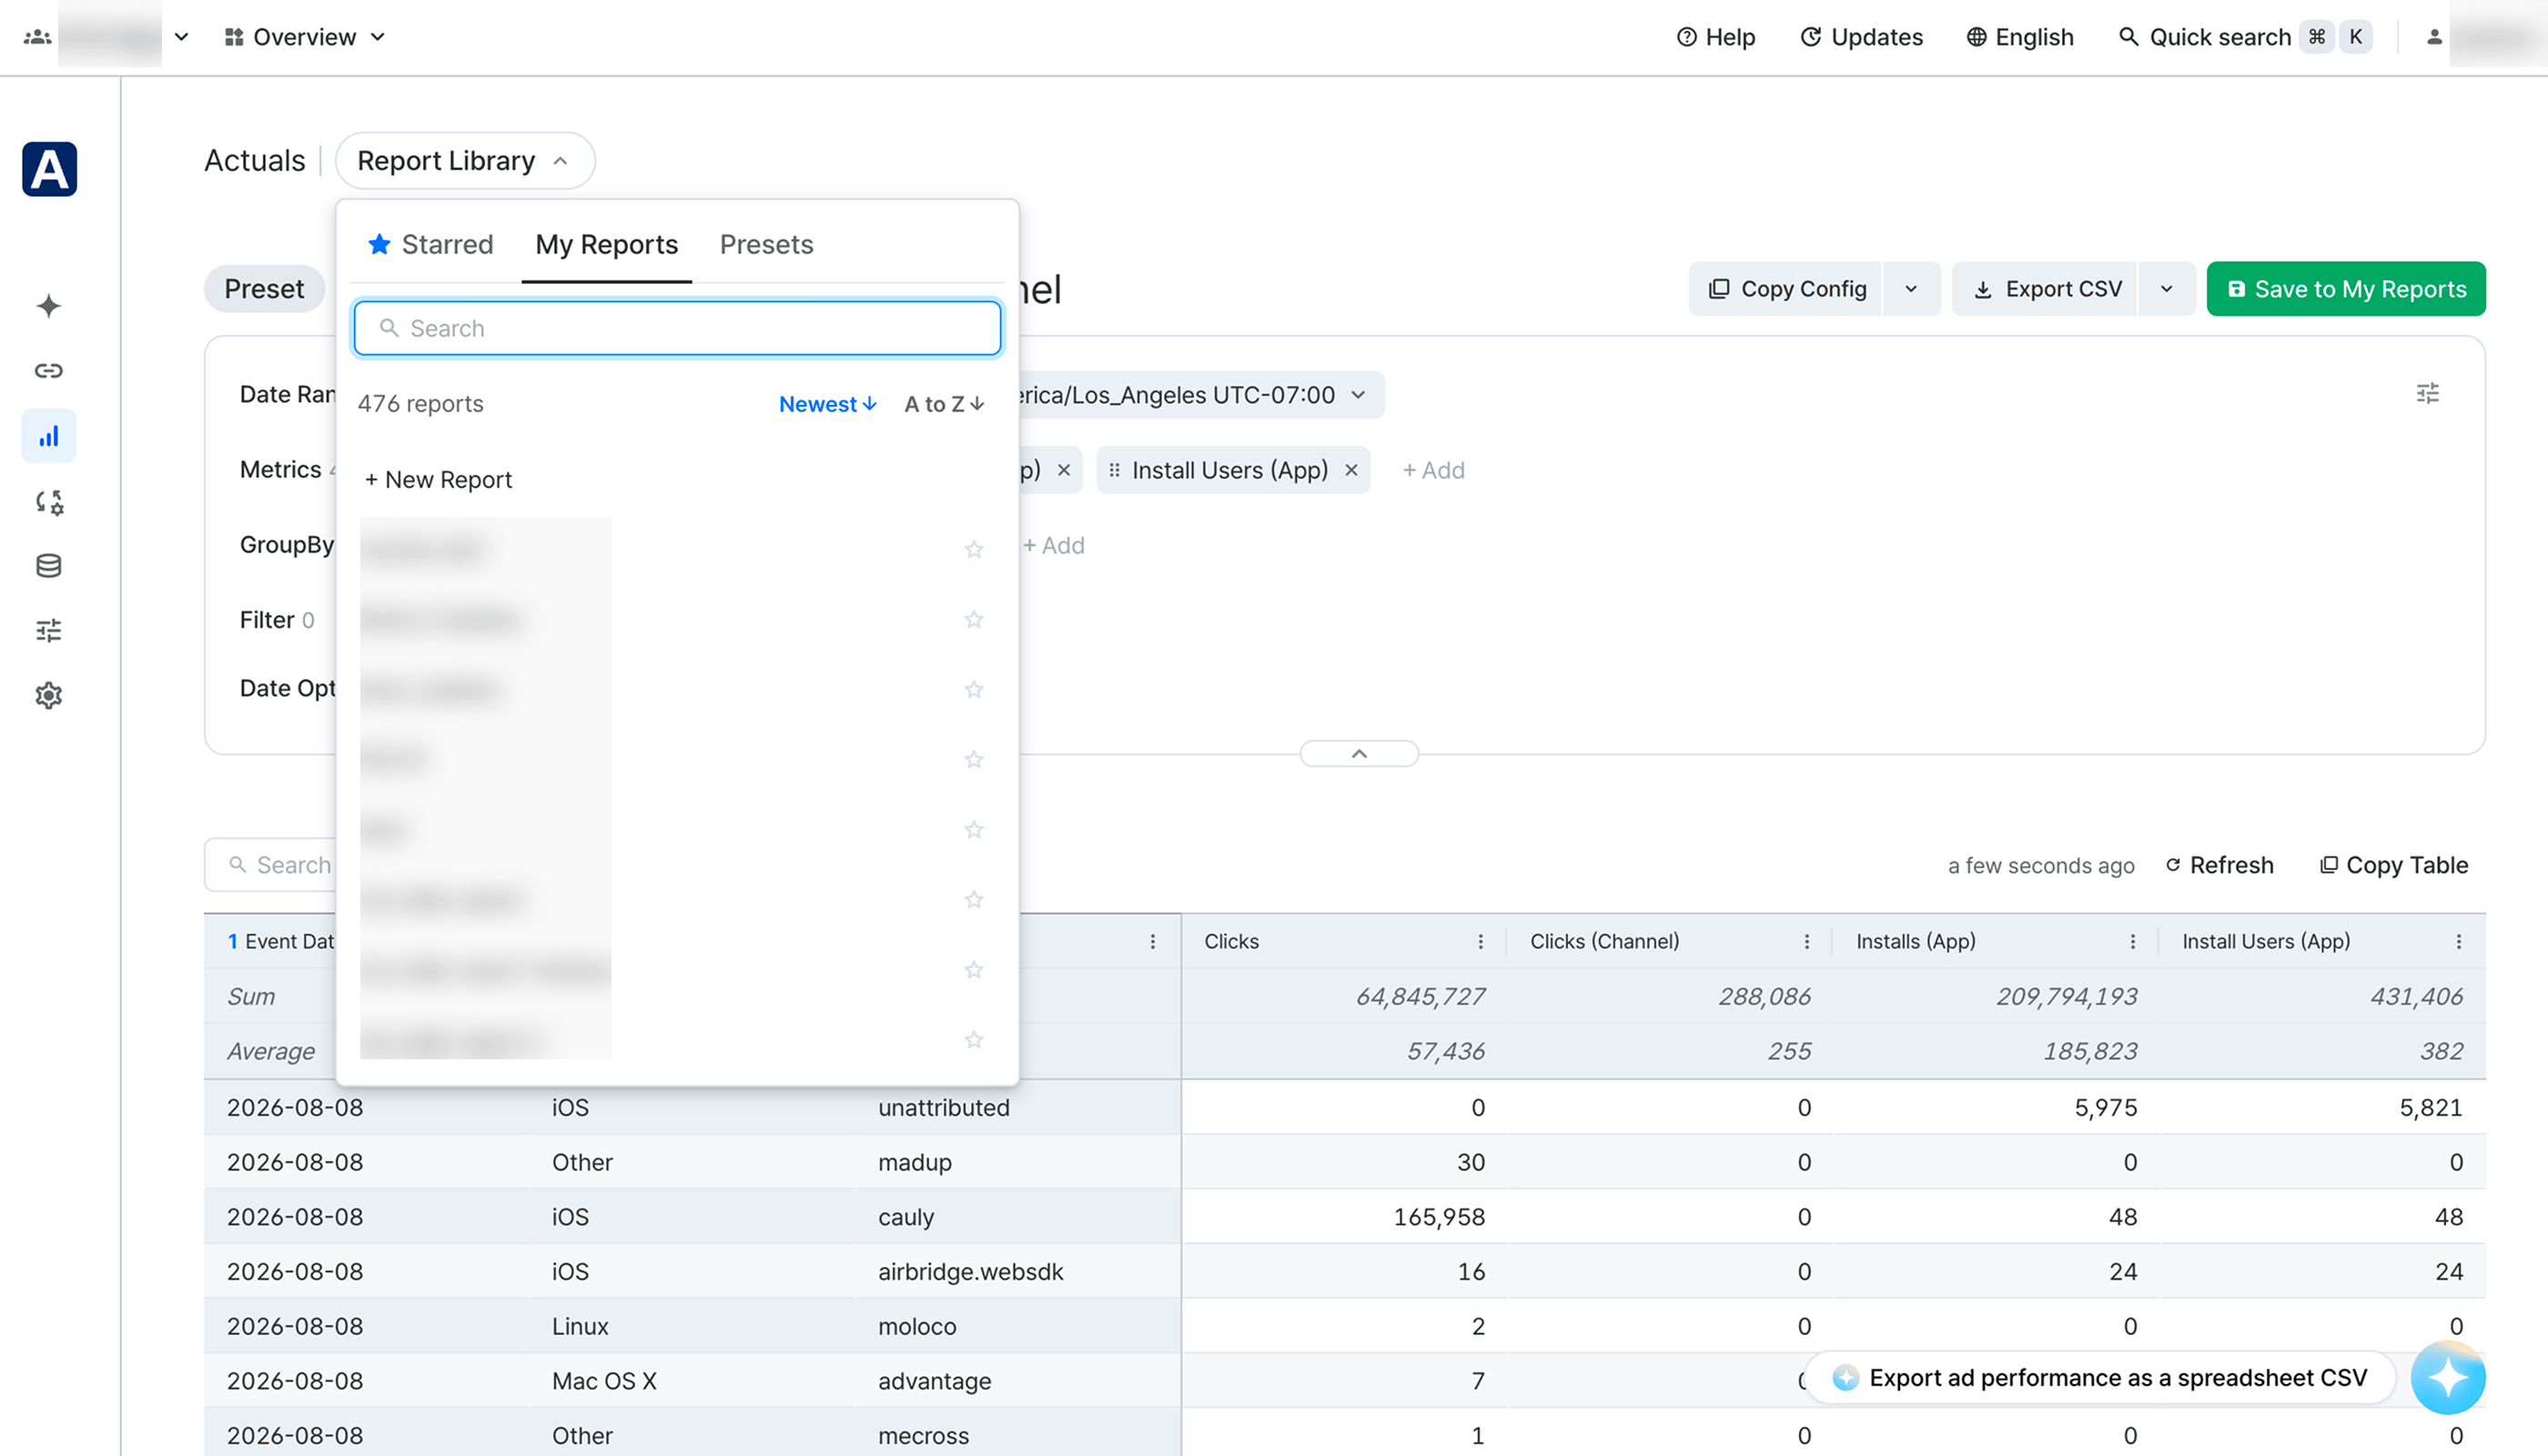Collapse the report configuration panel
This screenshot has width=2548, height=1456.
coord(1359,754)
